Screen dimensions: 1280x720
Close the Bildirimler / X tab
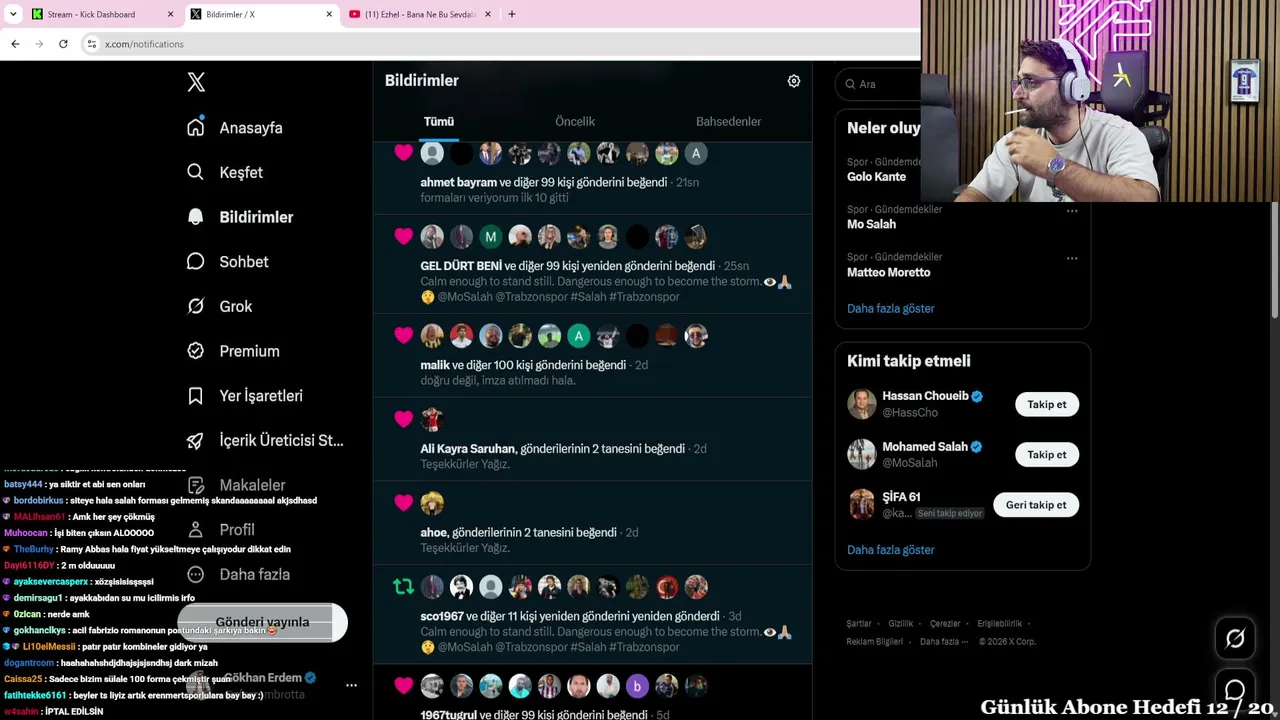pyautogui.click(x=329, y=14)
